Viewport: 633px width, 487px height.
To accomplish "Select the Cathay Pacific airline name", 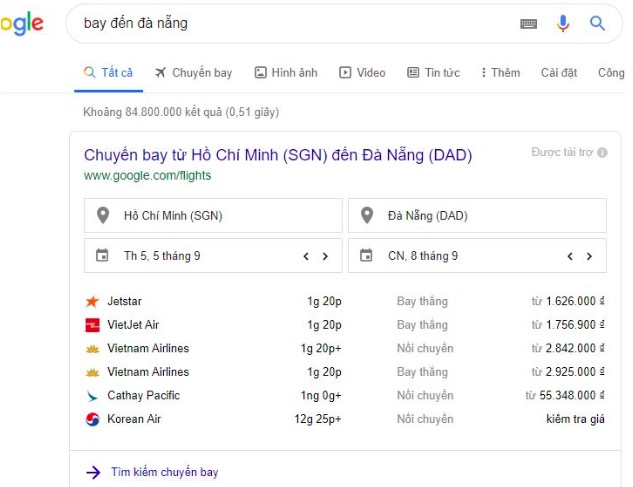I will coord(144,395).
